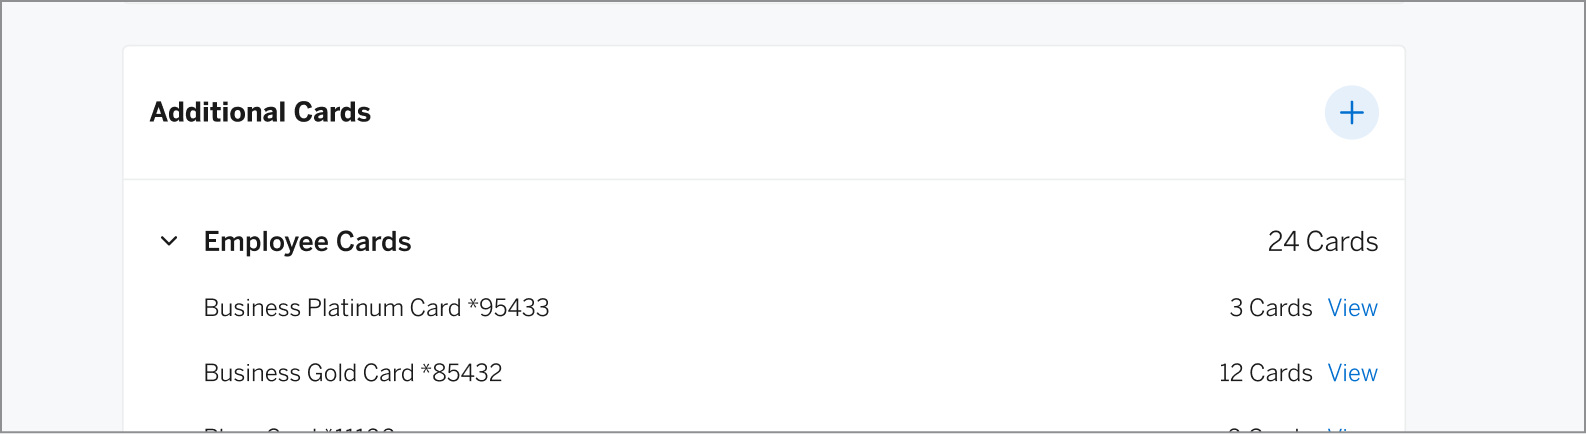1586x434 pixels.
Task: Click the 24 Cards total count
Action: pyautogui.click(x=1322, y=241)
